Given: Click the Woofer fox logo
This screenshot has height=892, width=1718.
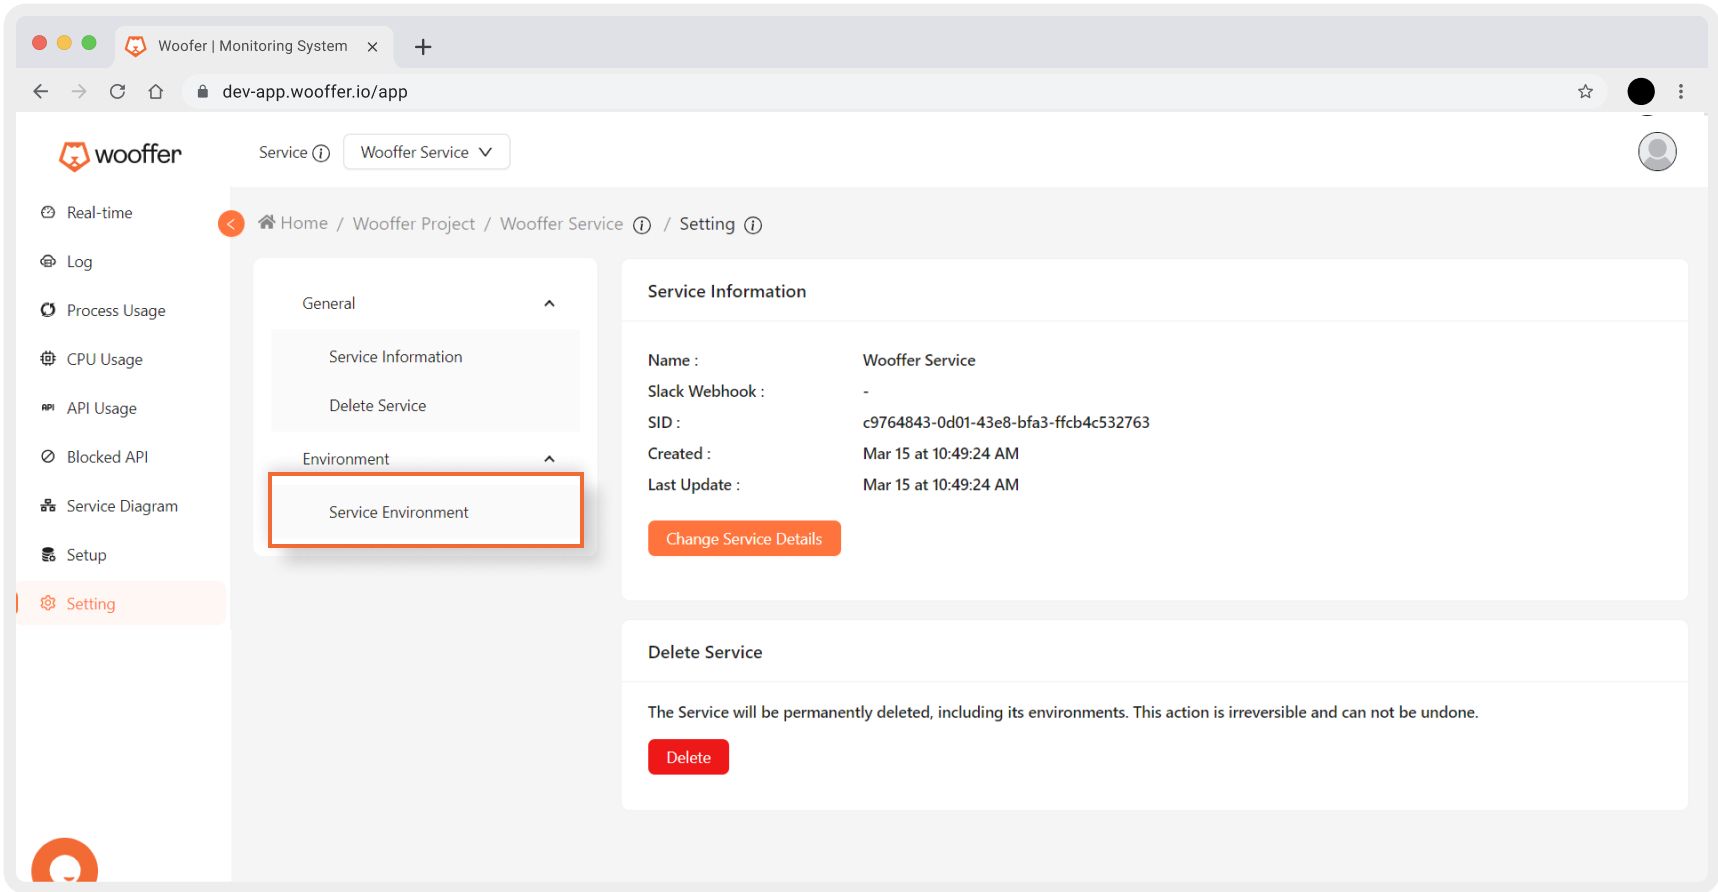Looking at the screenshot, I should (120, 155).
